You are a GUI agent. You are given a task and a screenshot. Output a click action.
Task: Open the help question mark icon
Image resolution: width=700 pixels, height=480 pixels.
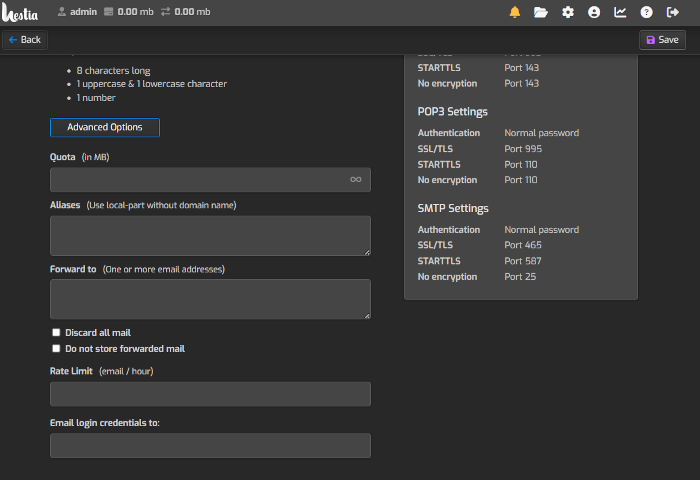pyautogui.click(x=646, y=12)
